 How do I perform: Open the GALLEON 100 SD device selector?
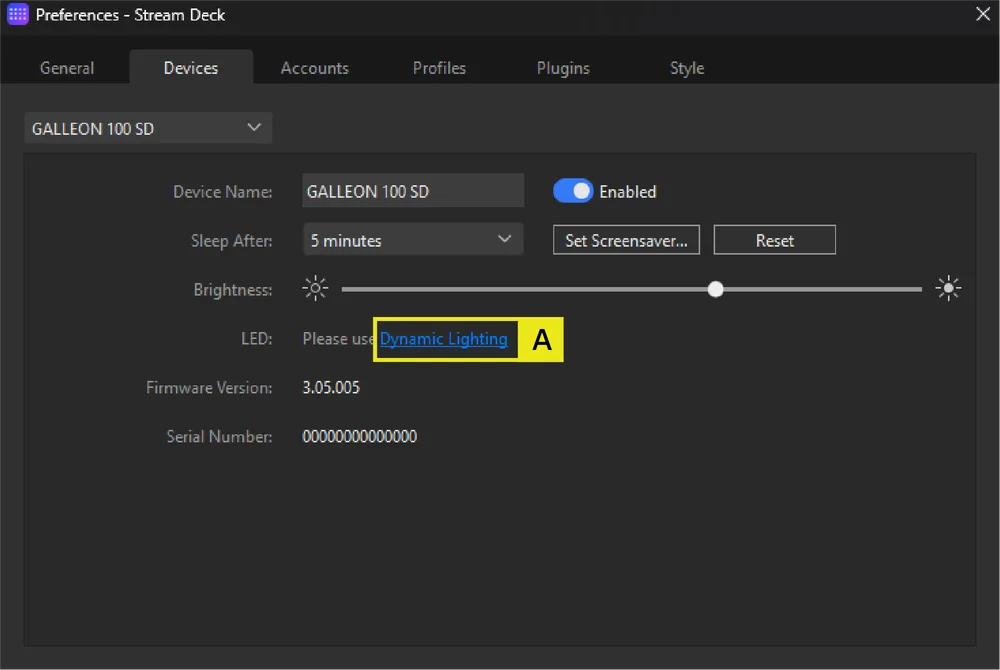pos(148,128)
